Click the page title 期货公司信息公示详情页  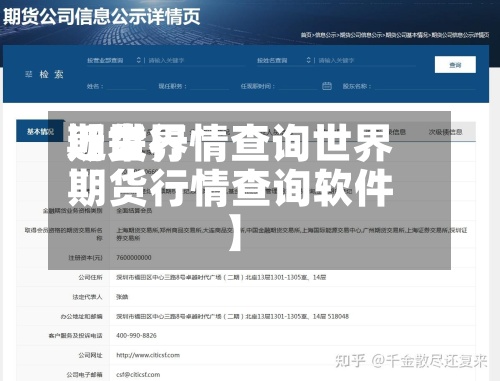tap(102, 16)
